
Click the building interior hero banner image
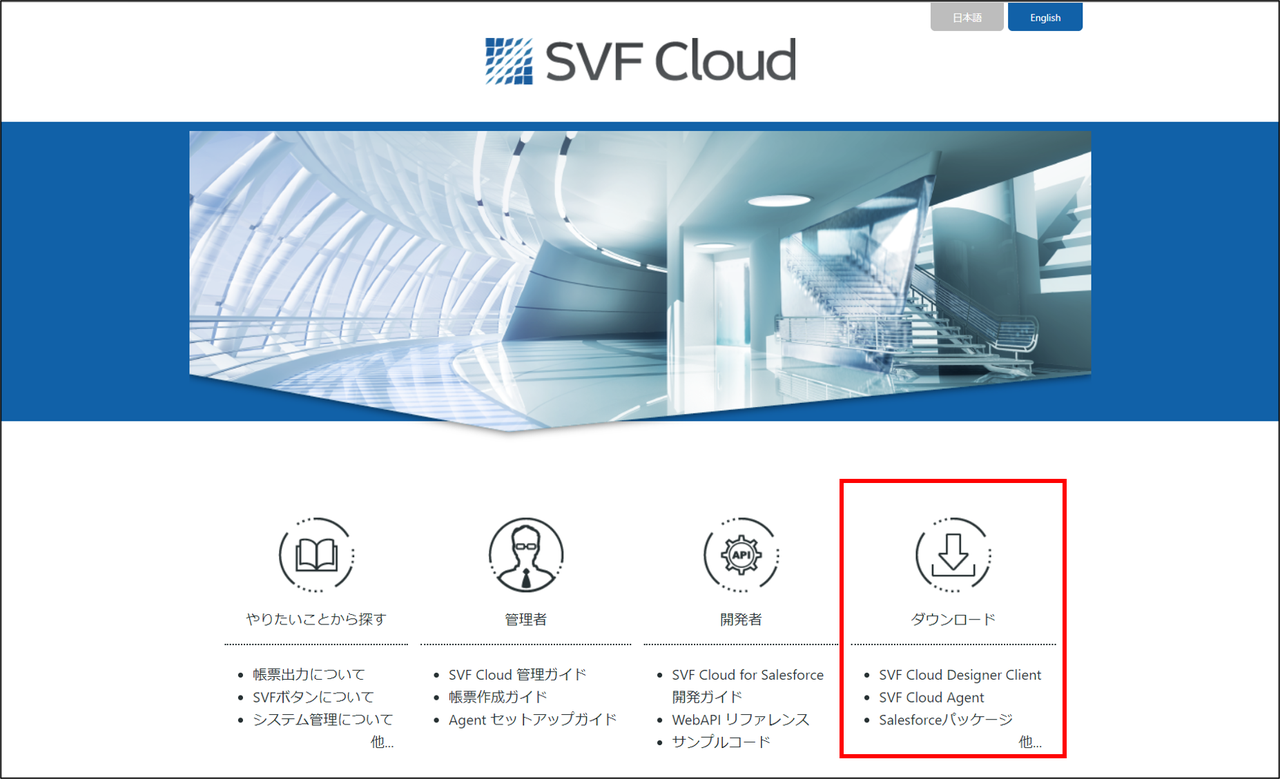[x=640, y=260]
